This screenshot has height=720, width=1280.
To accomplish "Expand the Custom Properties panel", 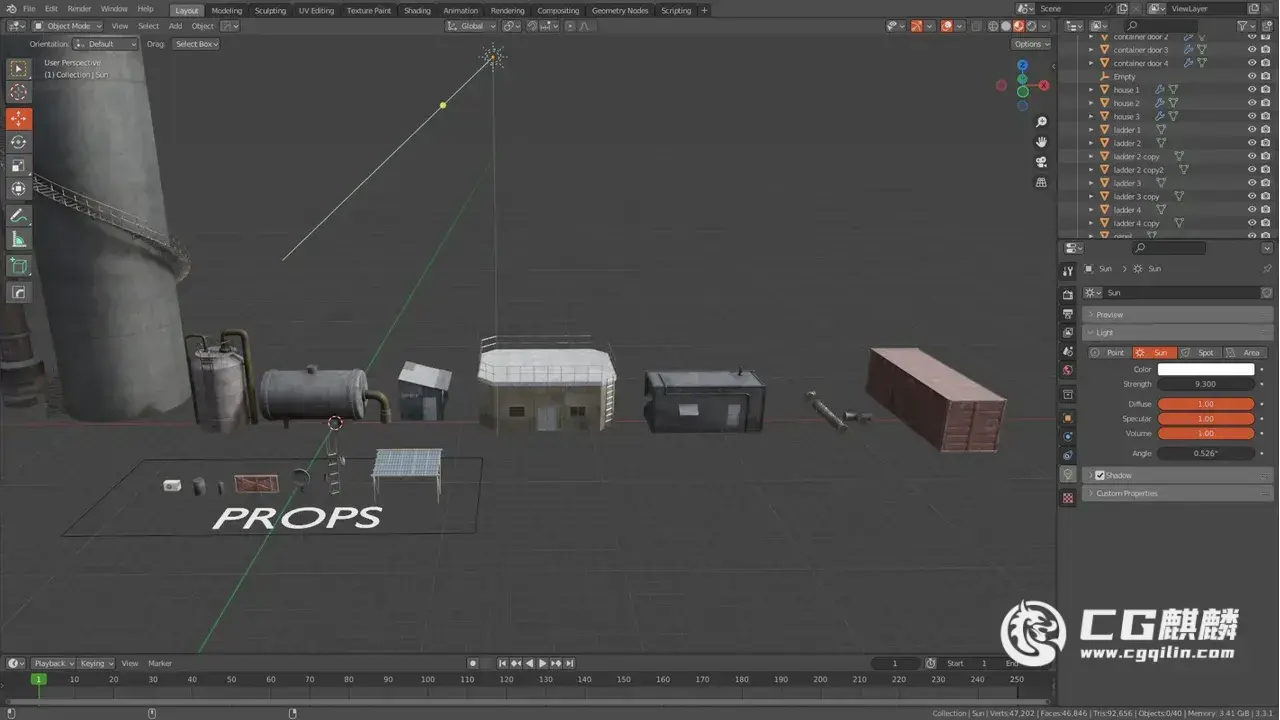I will coord(1126,493).
